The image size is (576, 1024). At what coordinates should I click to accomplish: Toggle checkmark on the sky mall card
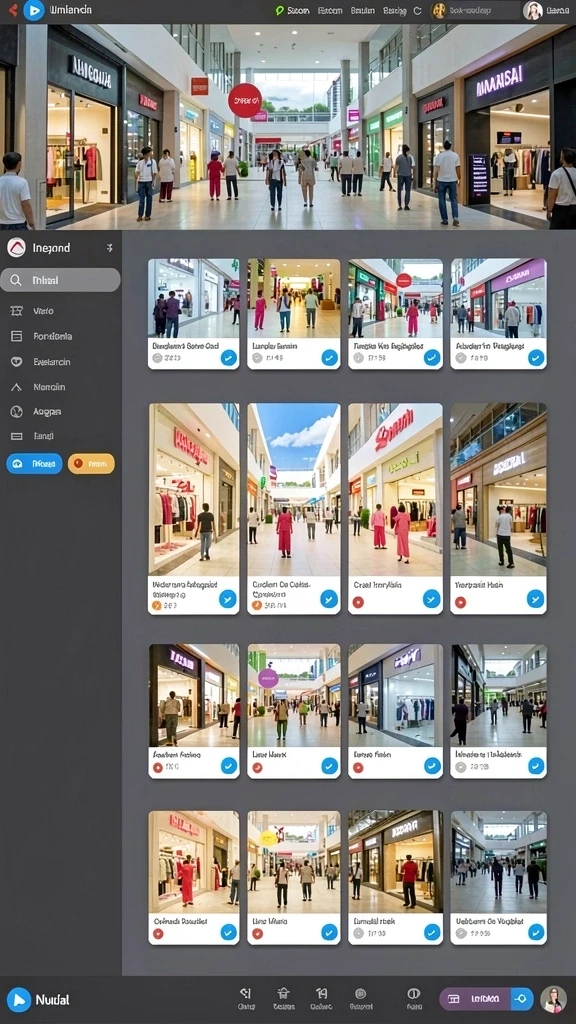pos(329,599)
